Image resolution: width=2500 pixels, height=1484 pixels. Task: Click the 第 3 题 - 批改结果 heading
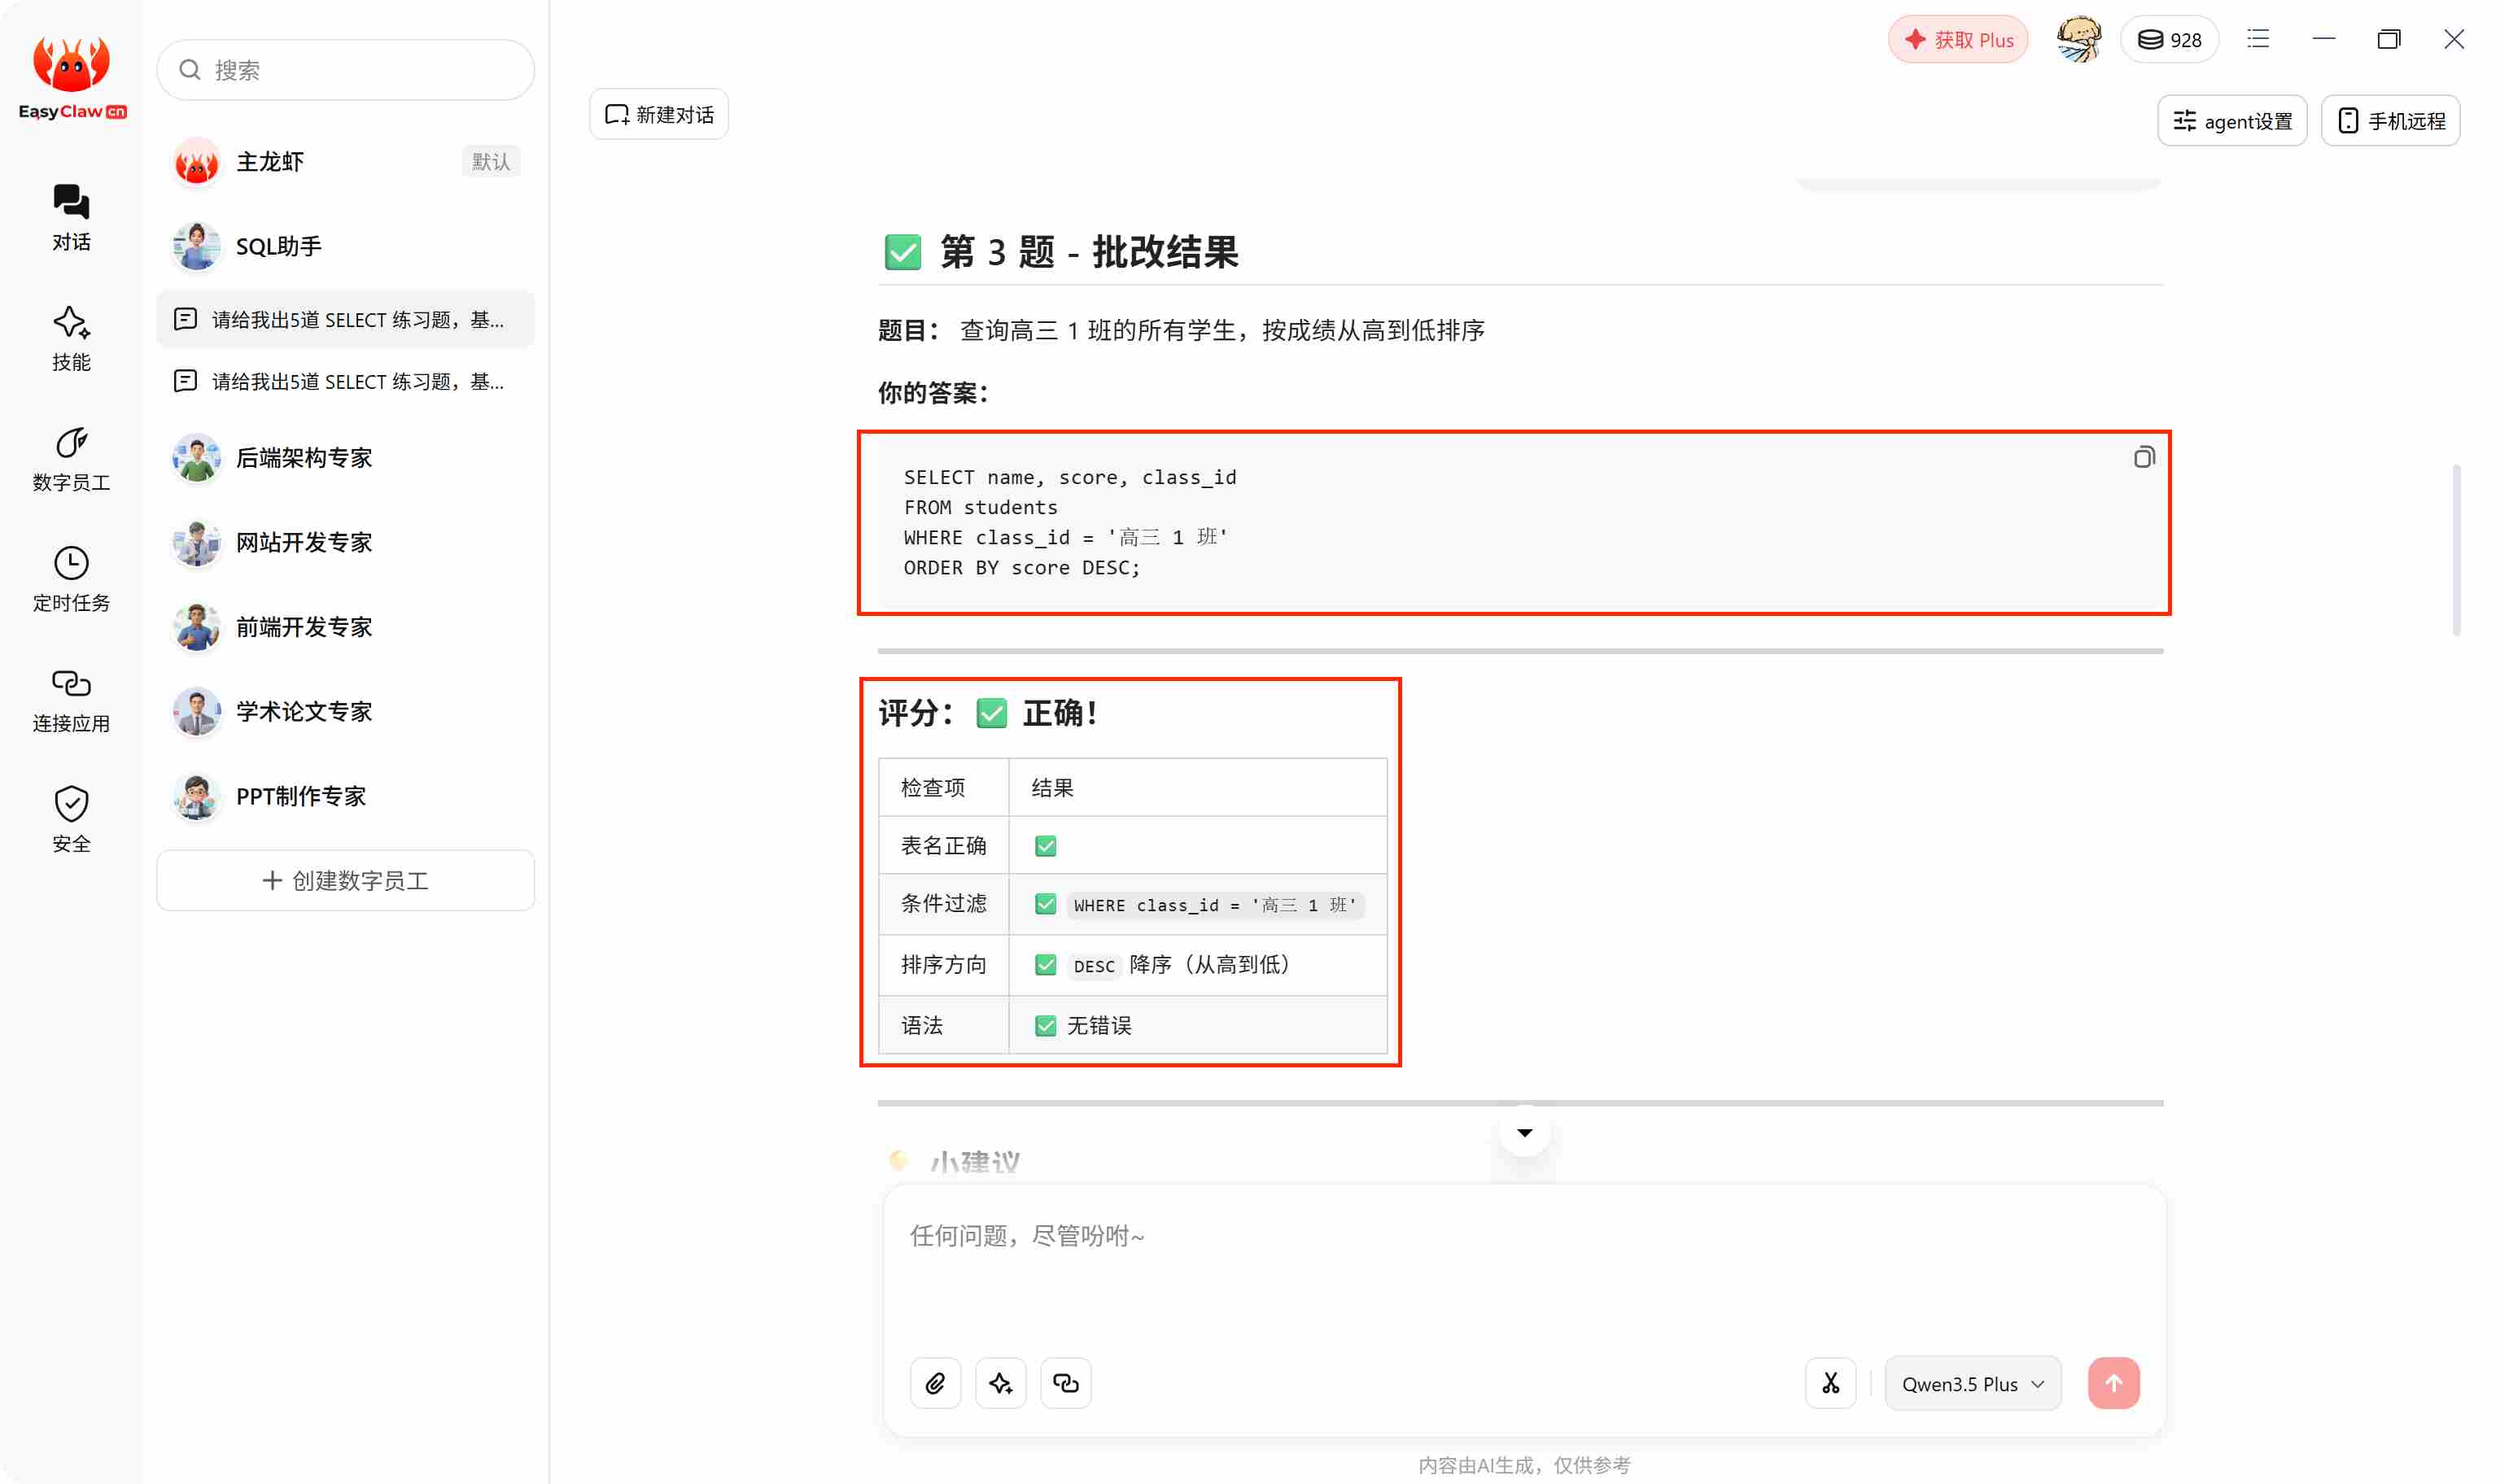(1061, 252)
